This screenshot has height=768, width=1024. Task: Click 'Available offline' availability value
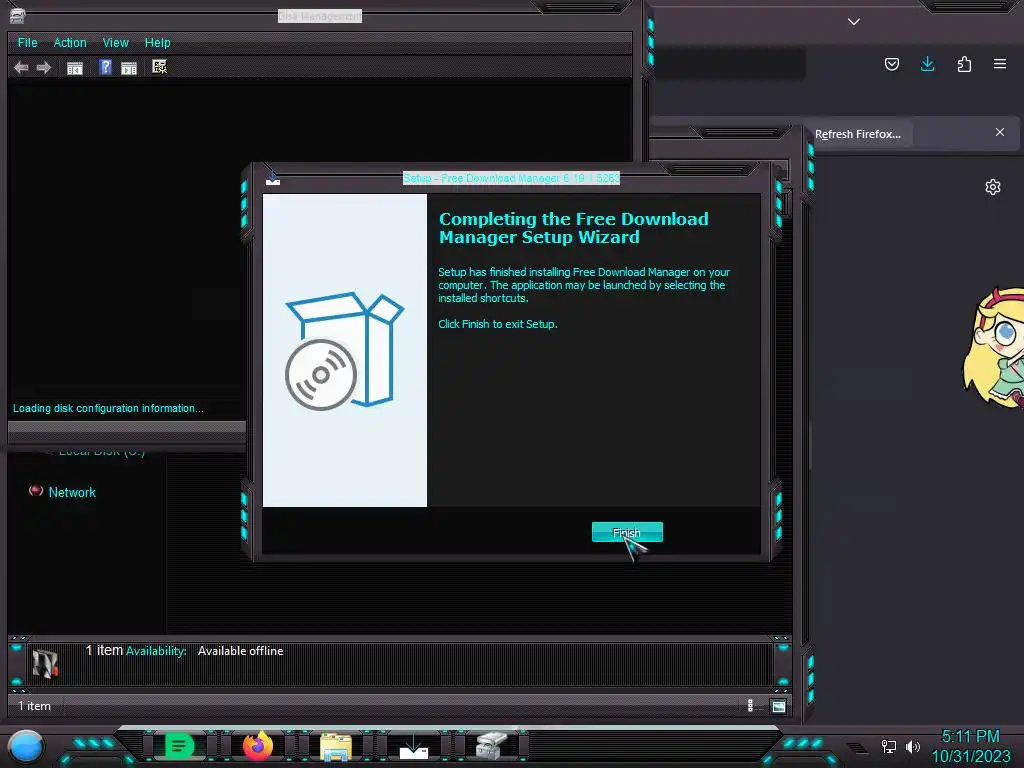[240, 651]
